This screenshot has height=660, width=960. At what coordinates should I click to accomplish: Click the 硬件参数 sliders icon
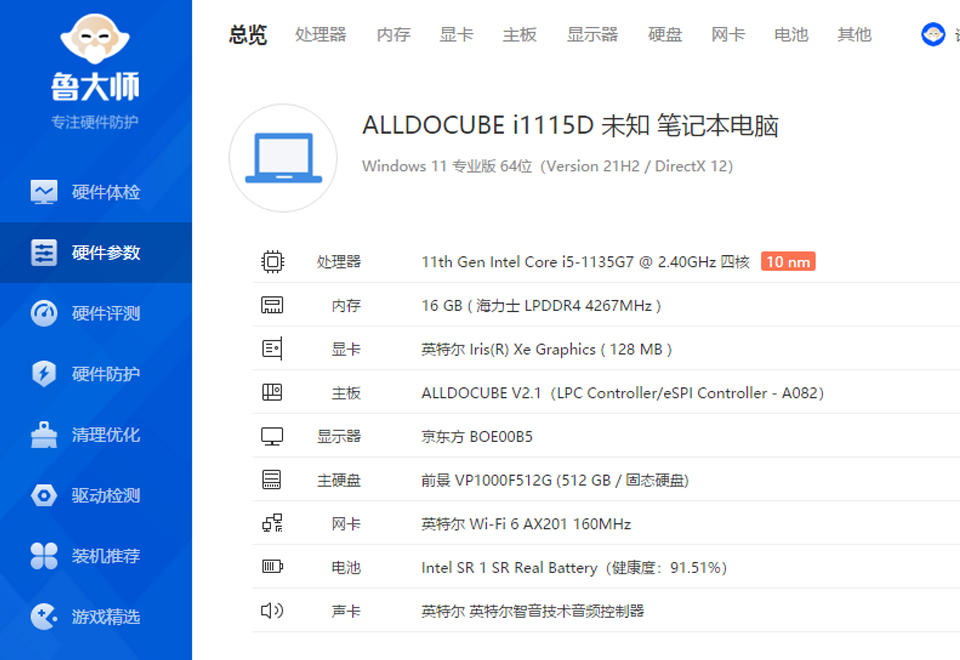(x=44, y=253)
